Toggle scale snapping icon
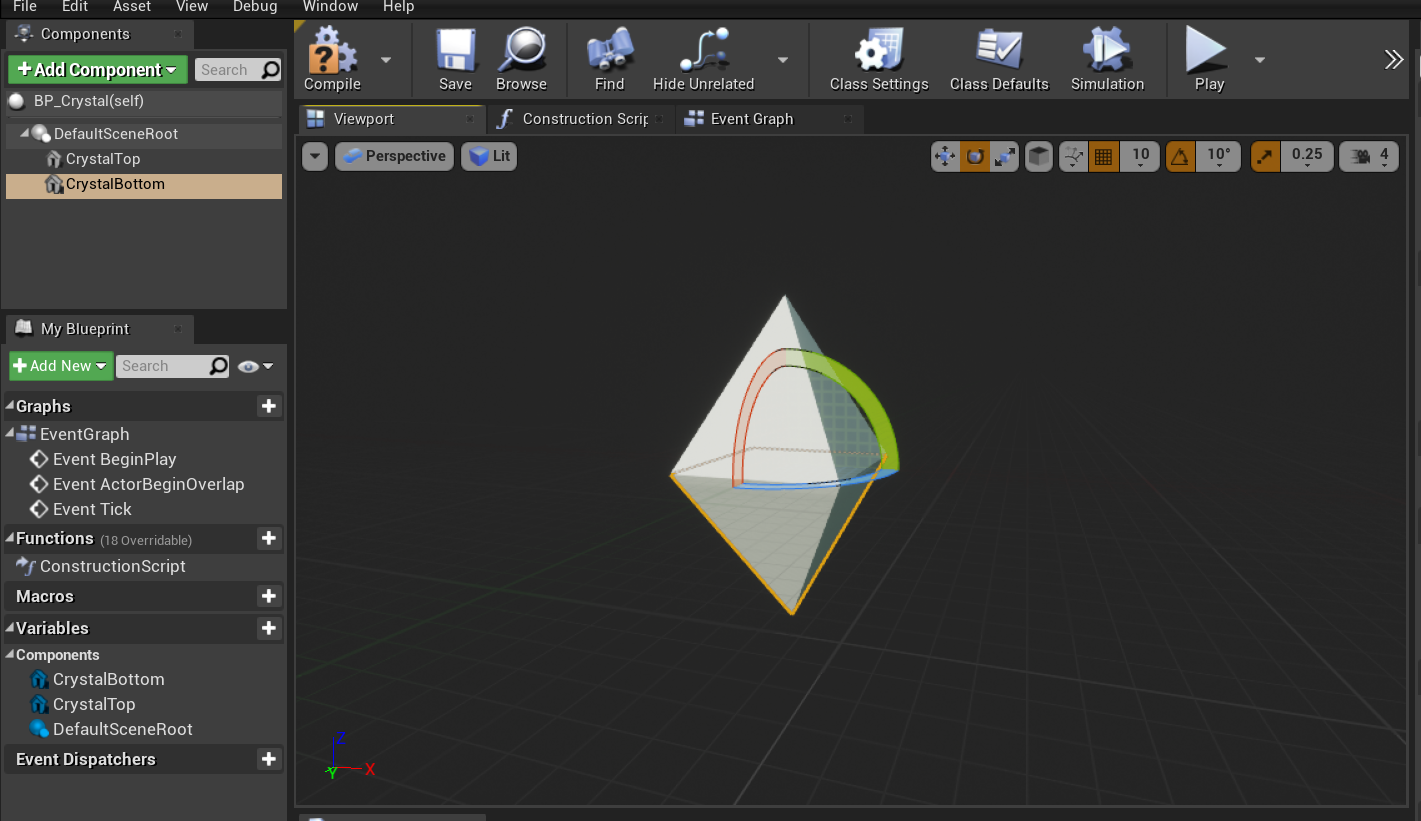Image resolution: width=1421 pixels, height=821 pixels. coord(1266,156)
